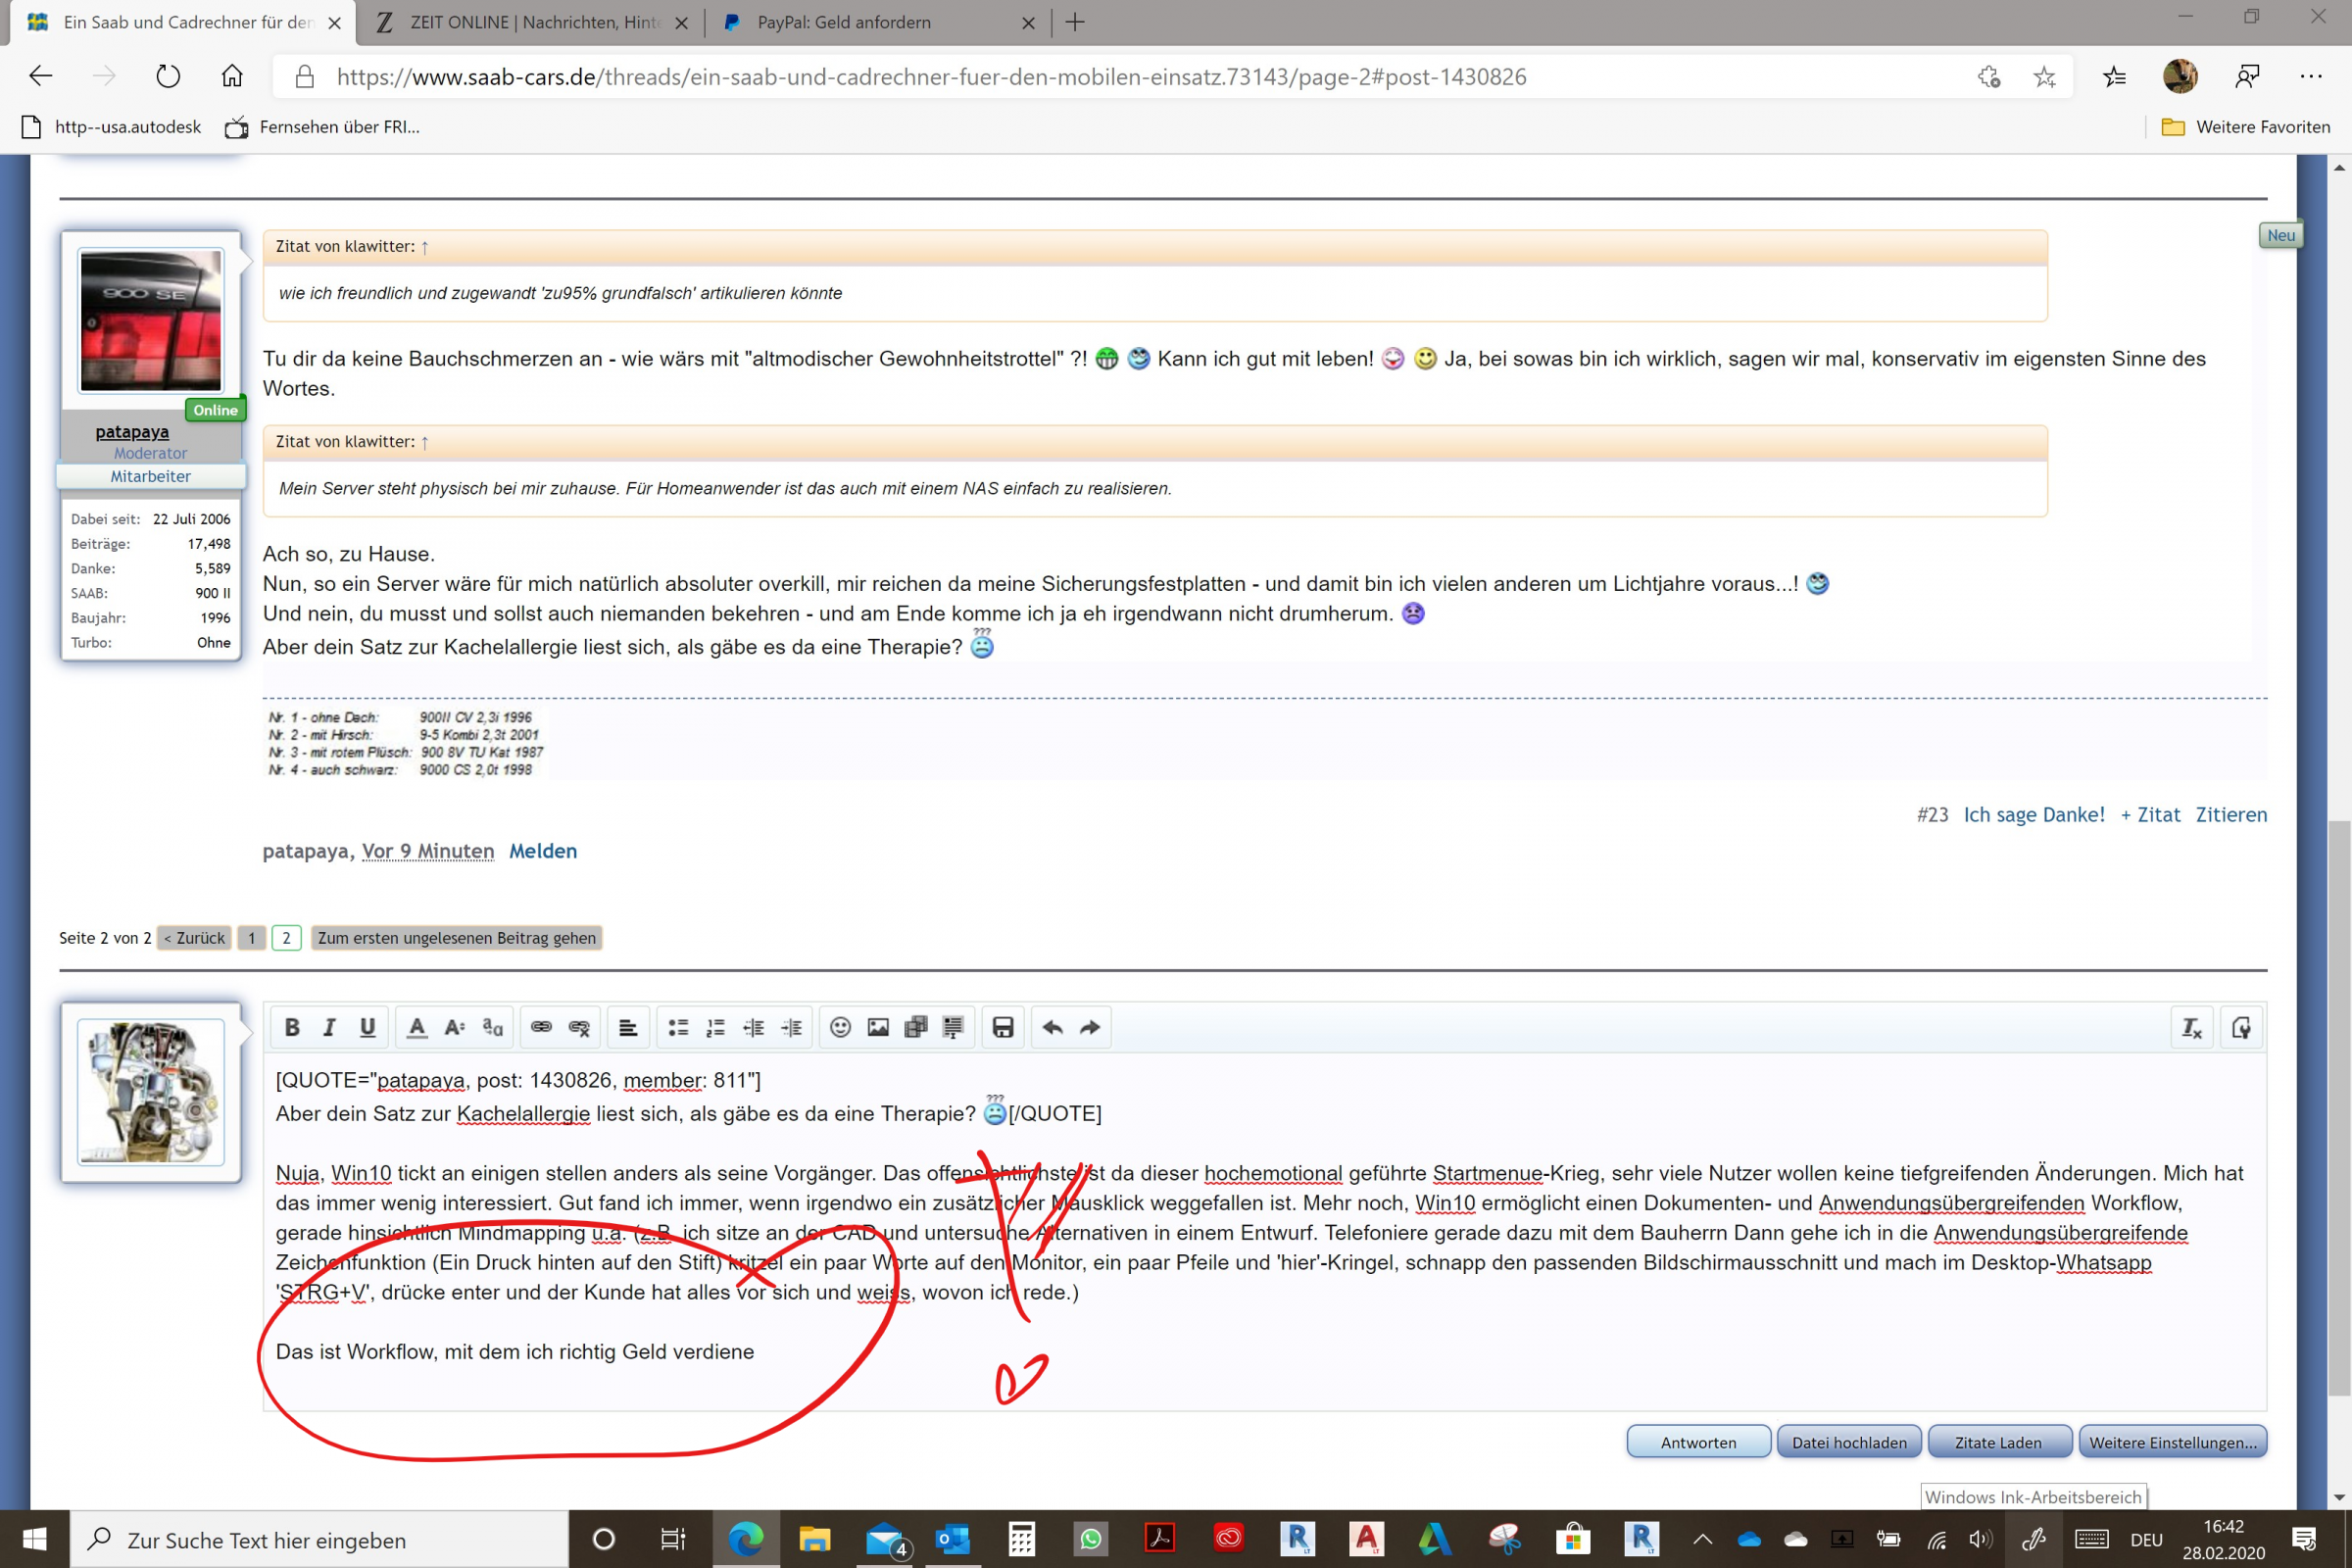Click into the reply text area

(1265, 1232)
